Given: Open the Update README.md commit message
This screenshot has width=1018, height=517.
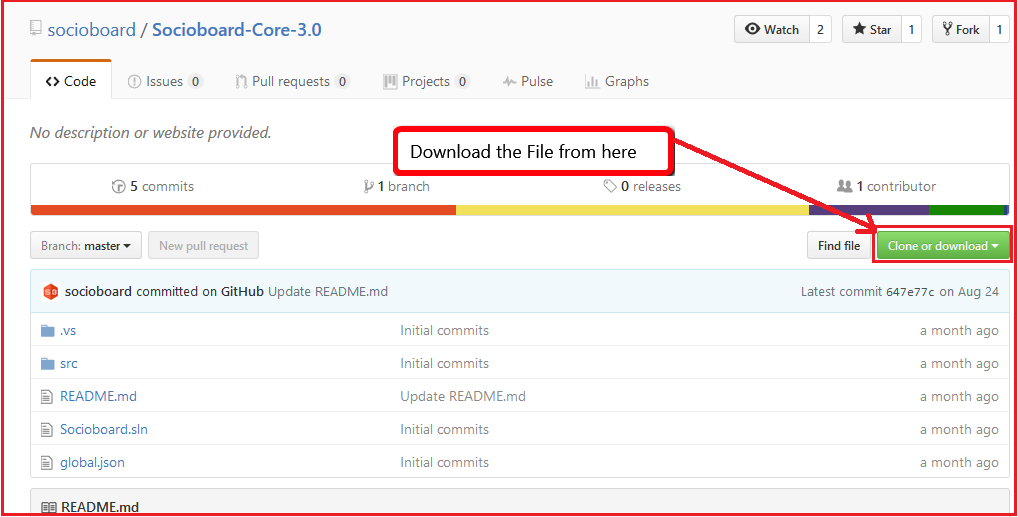Looking at the screenshot, I should click(328, 292).
